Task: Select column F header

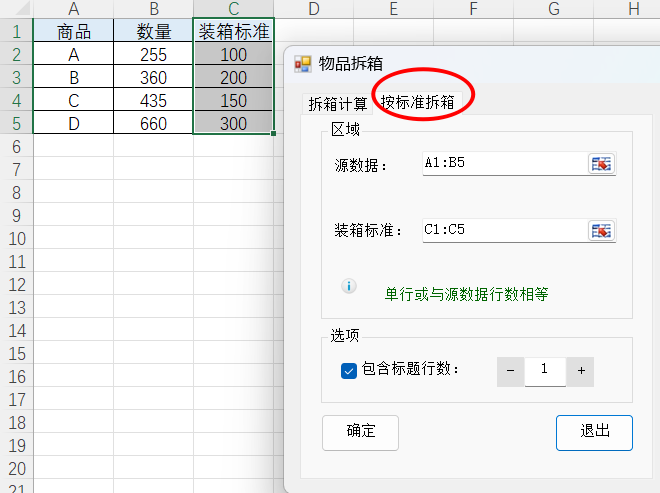Action: click(474, 9)
